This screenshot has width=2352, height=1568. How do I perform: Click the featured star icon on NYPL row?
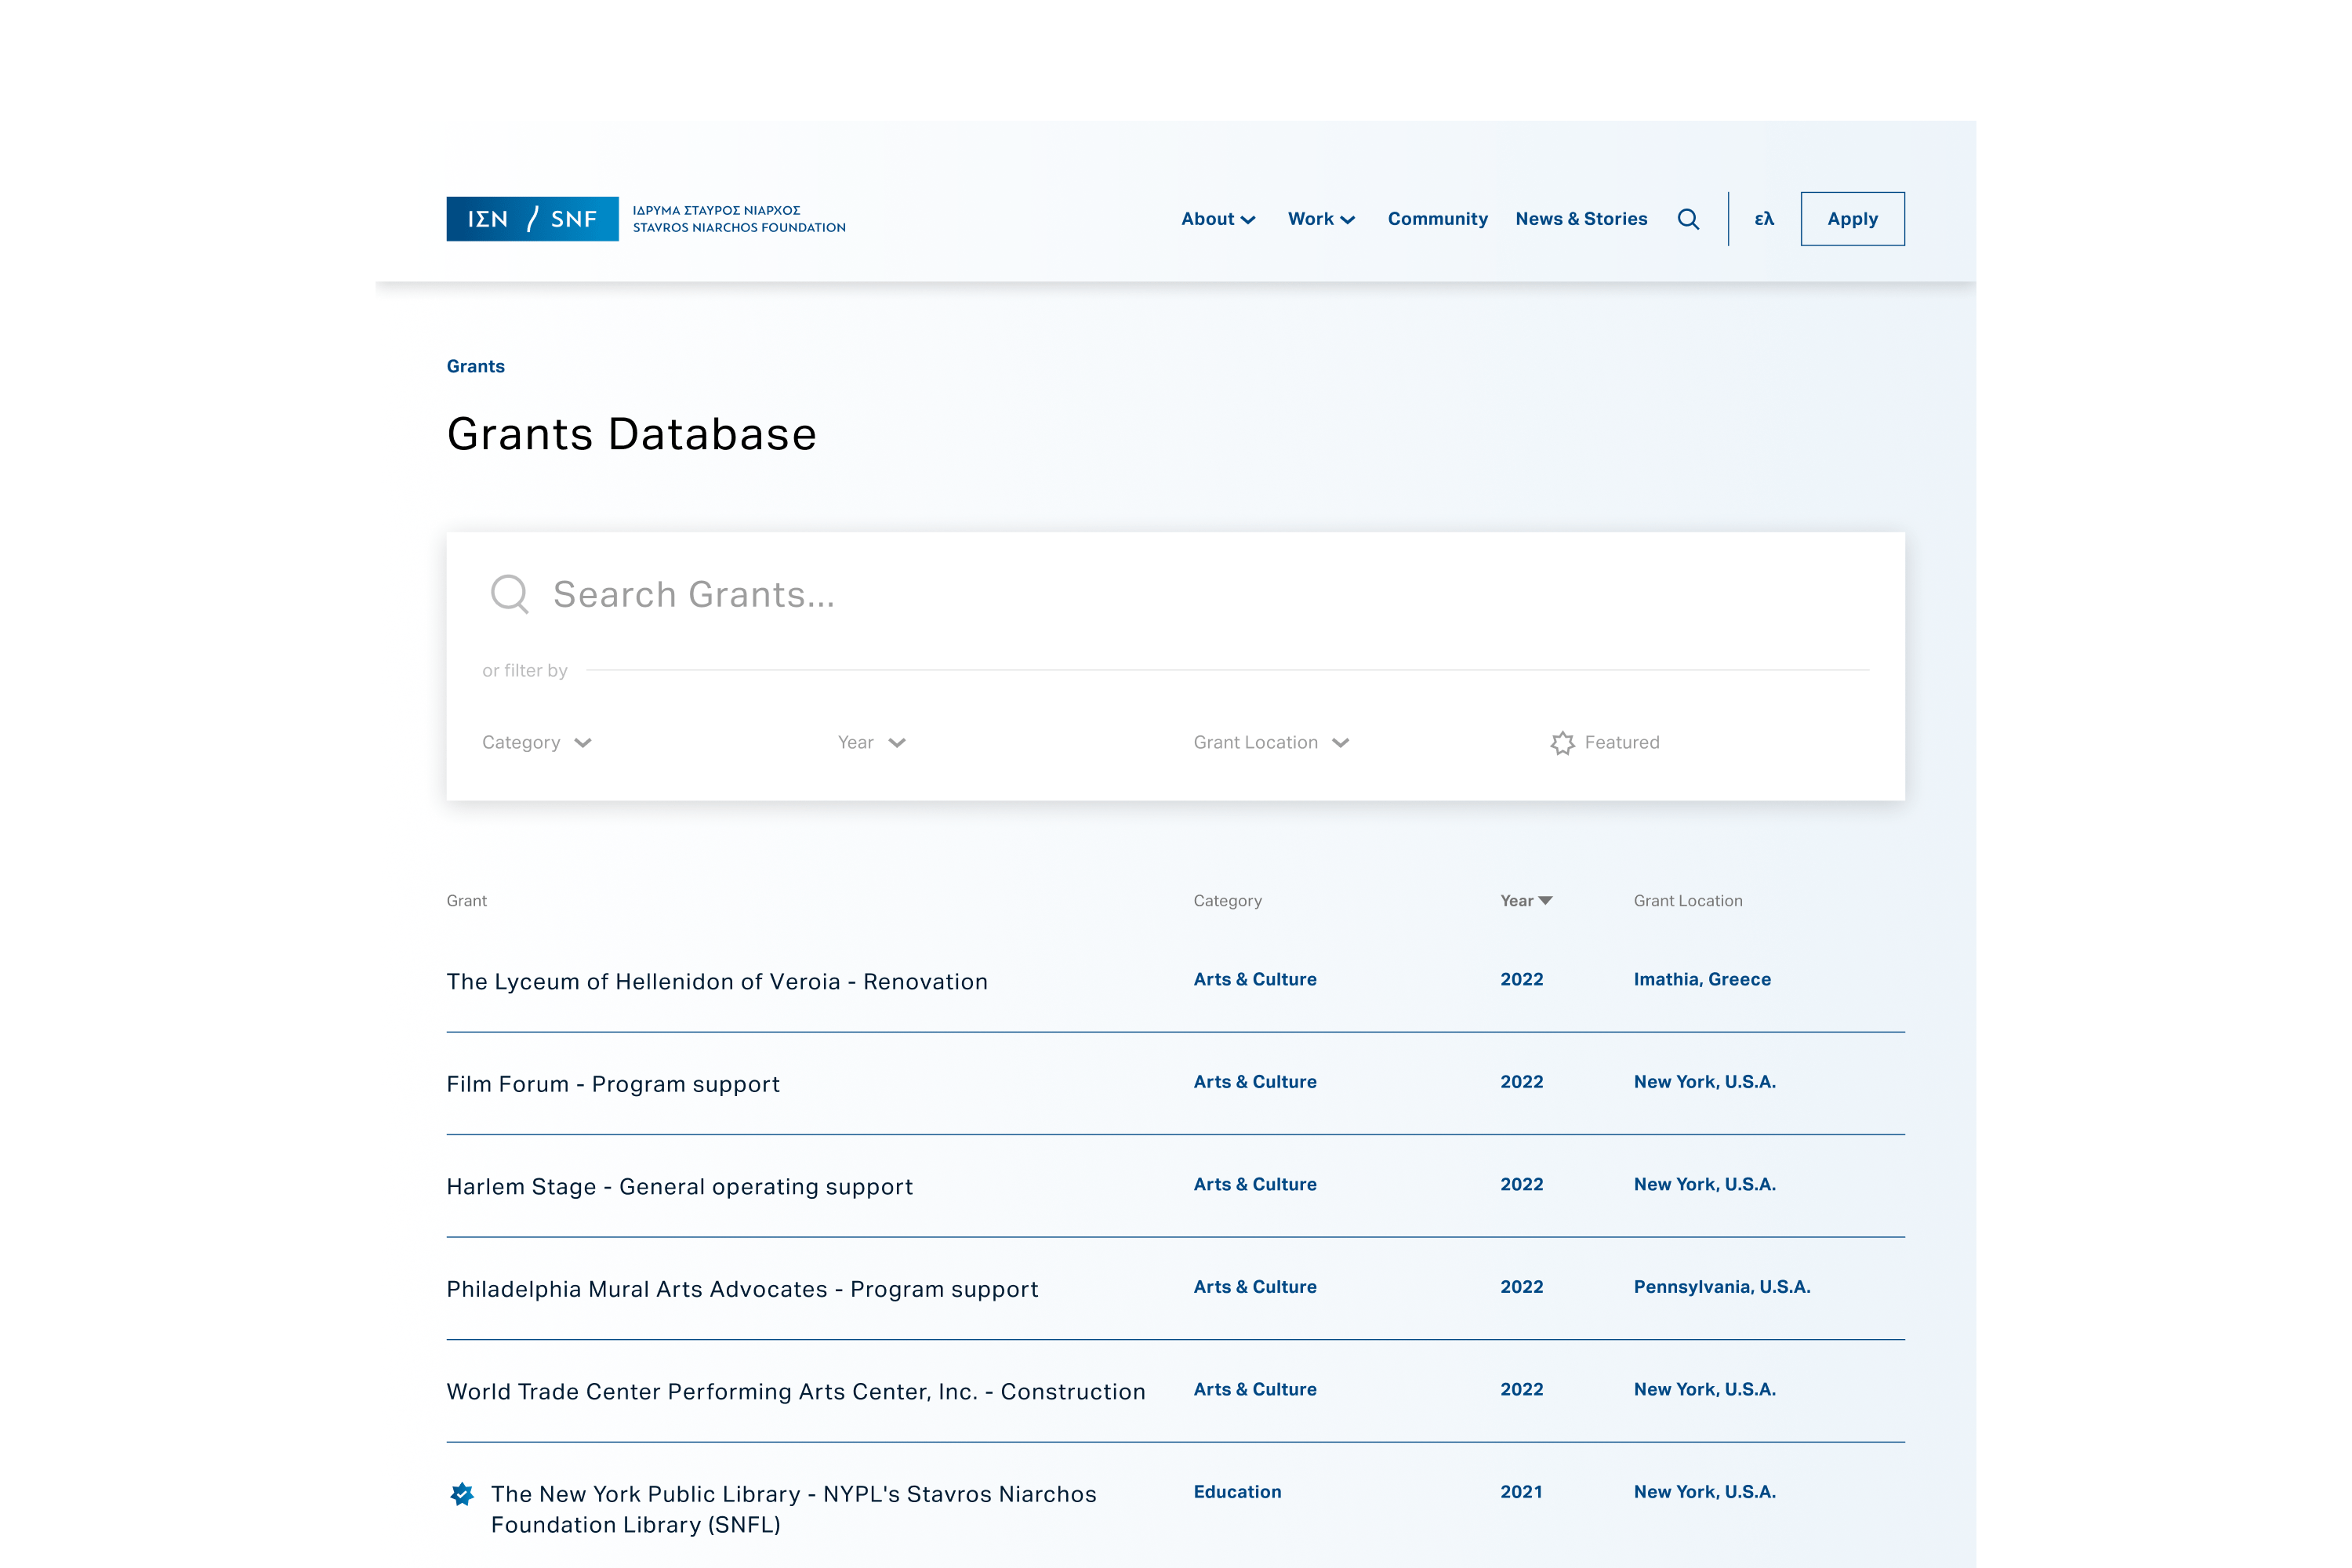[x=462, y=1494]
